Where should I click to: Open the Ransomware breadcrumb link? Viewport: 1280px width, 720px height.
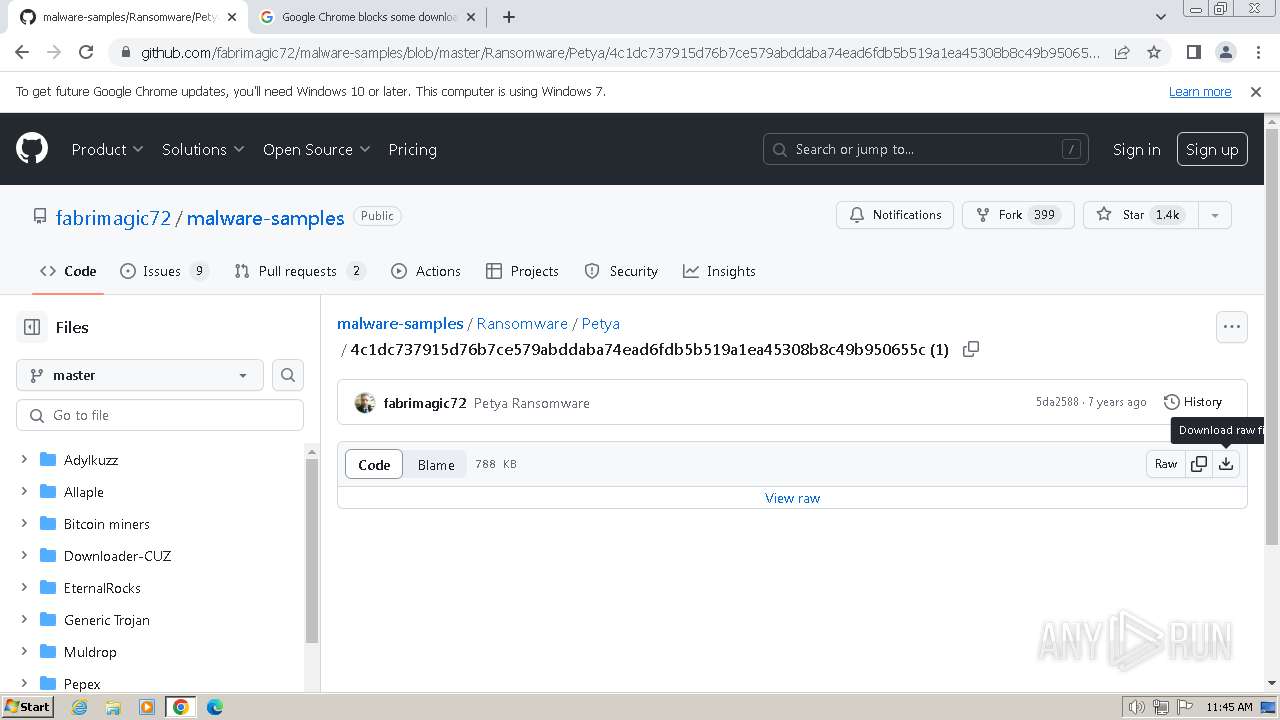(522, 324)
